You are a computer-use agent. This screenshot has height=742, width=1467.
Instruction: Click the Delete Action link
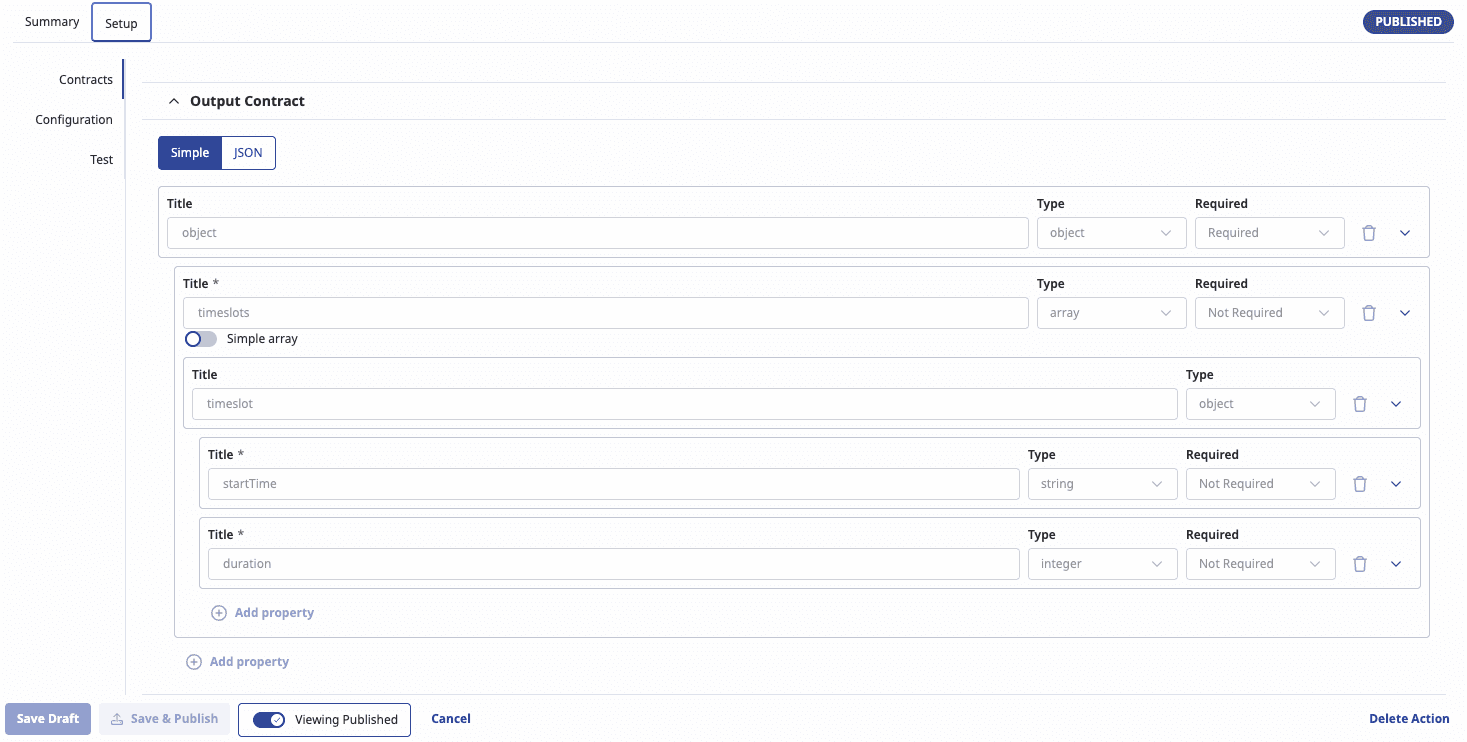pos(1409,718)
